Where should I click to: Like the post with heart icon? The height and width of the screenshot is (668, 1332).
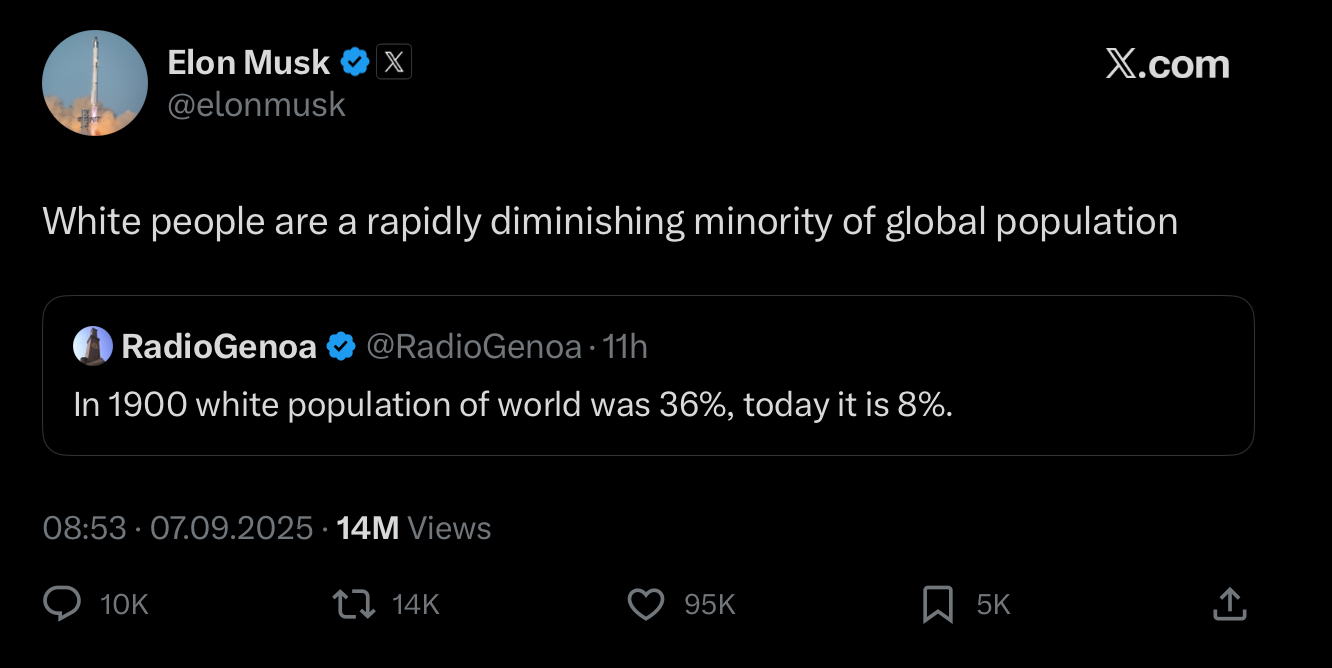coord(645,603)
